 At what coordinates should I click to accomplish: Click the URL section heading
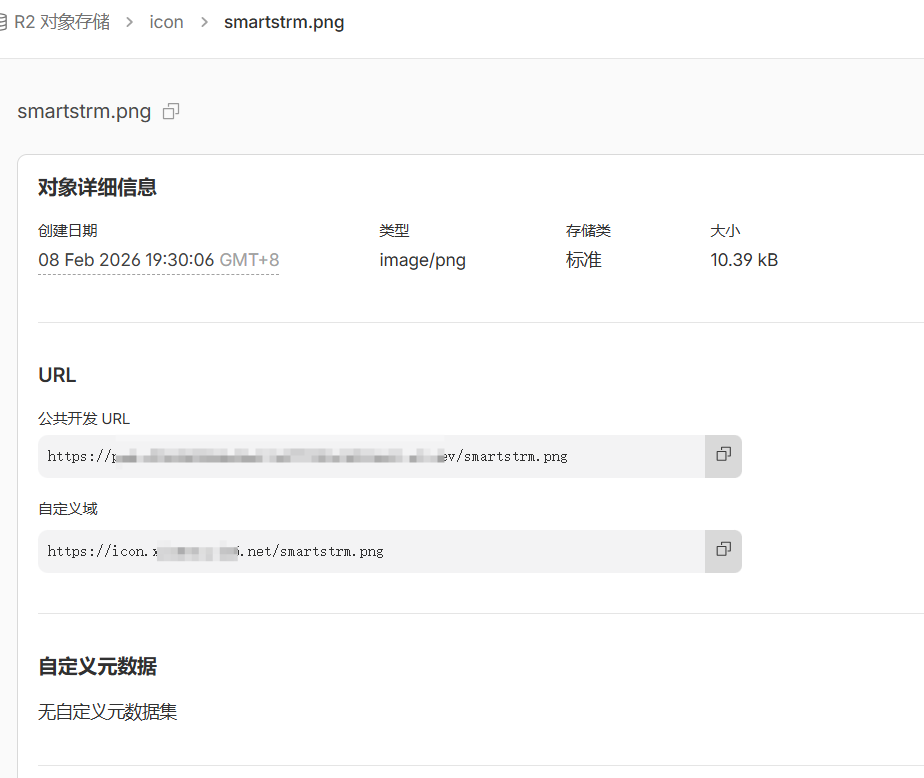(x=57, y=375)
